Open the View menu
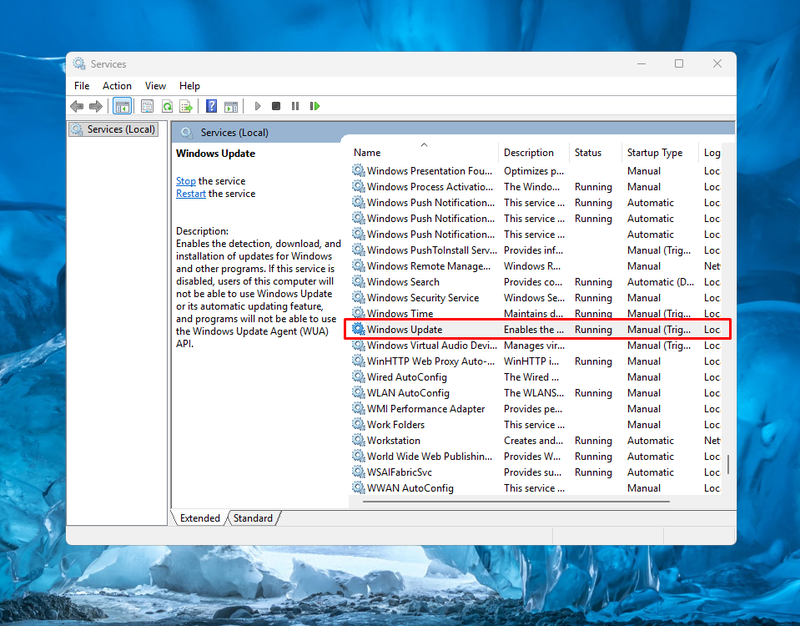800x626 pixels. (155, 86)
